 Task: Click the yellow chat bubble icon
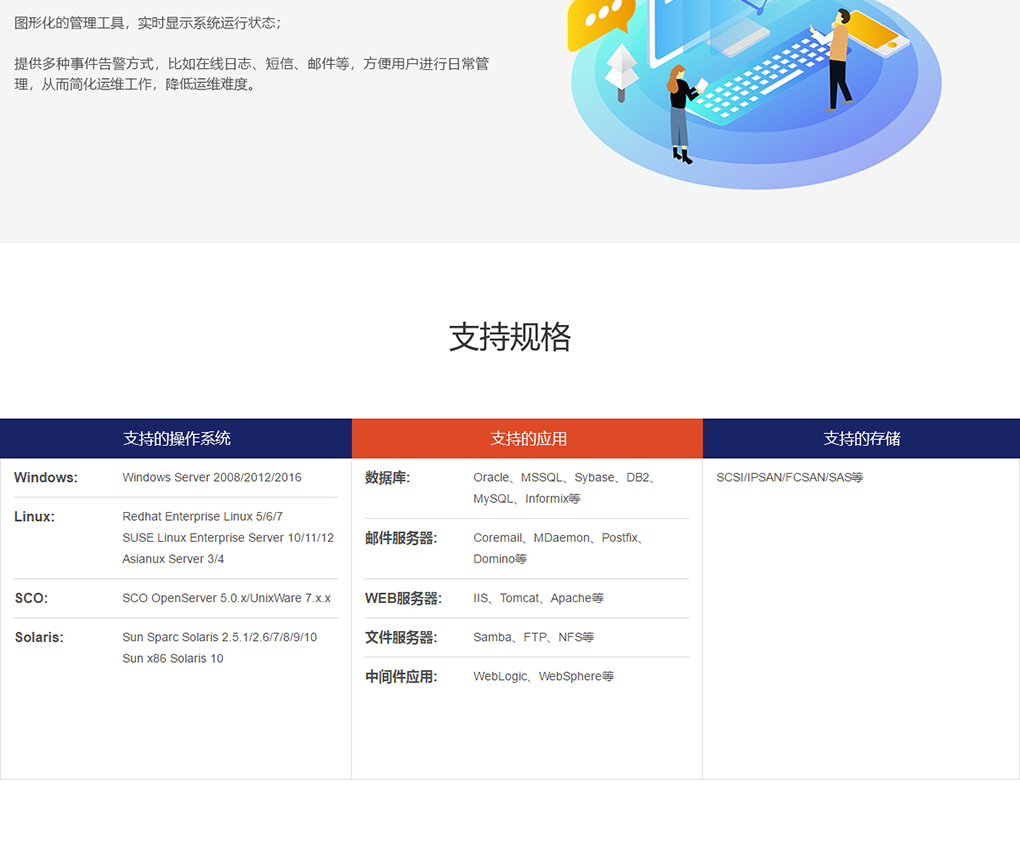pyautogui.click(x=599, y=23)
